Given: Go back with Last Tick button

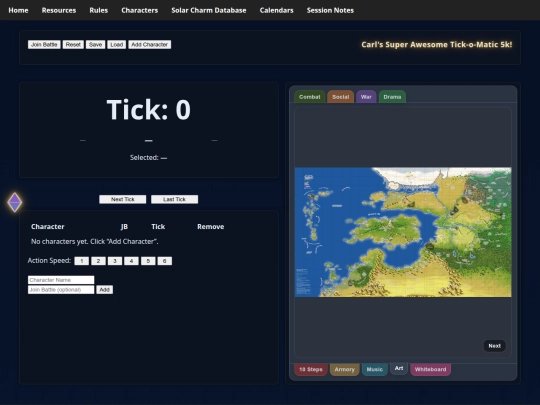Looking at the screenshot, I should point(174,199).
